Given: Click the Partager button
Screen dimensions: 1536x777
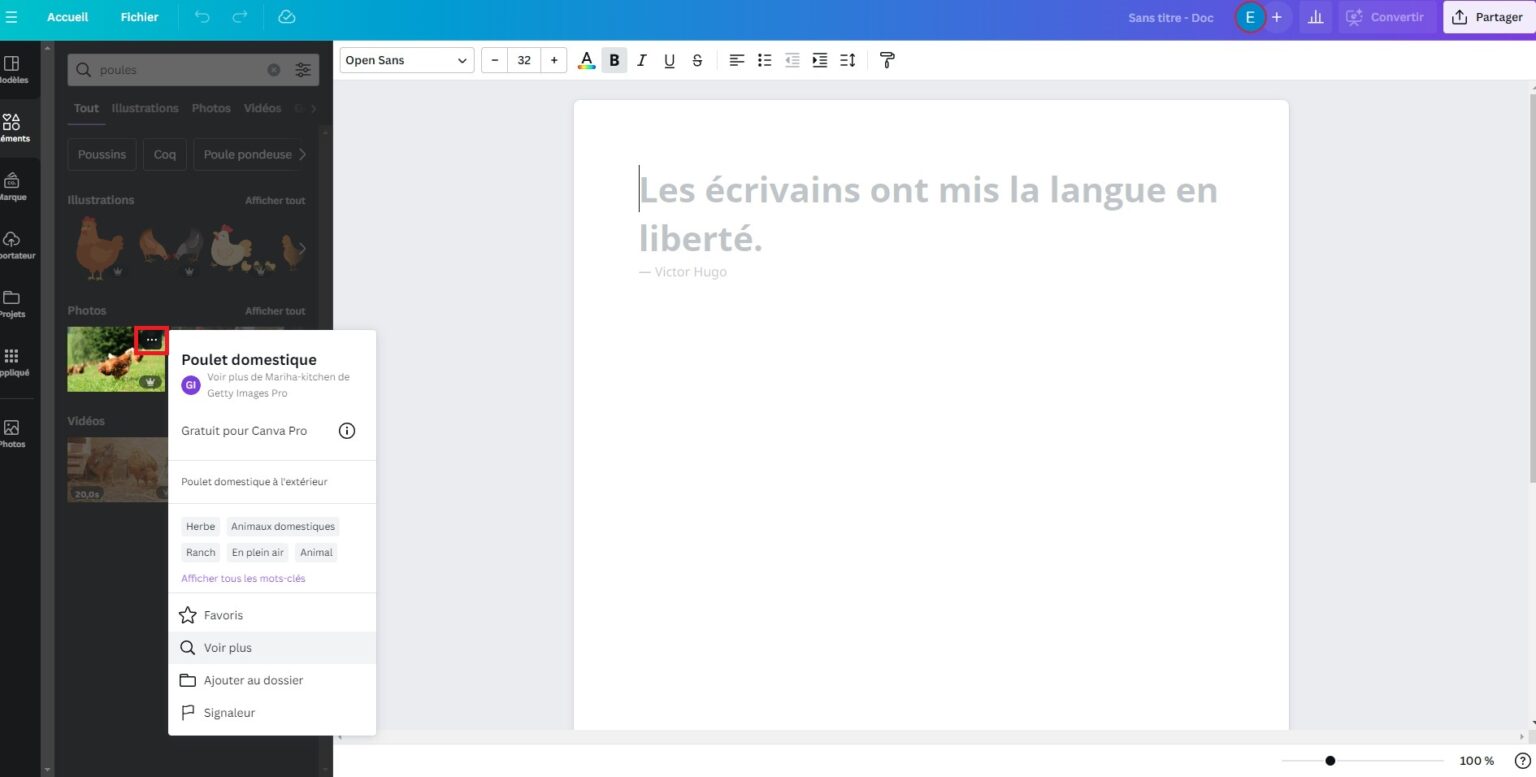Looking at the screenshot, I should tap(1489, 17).
